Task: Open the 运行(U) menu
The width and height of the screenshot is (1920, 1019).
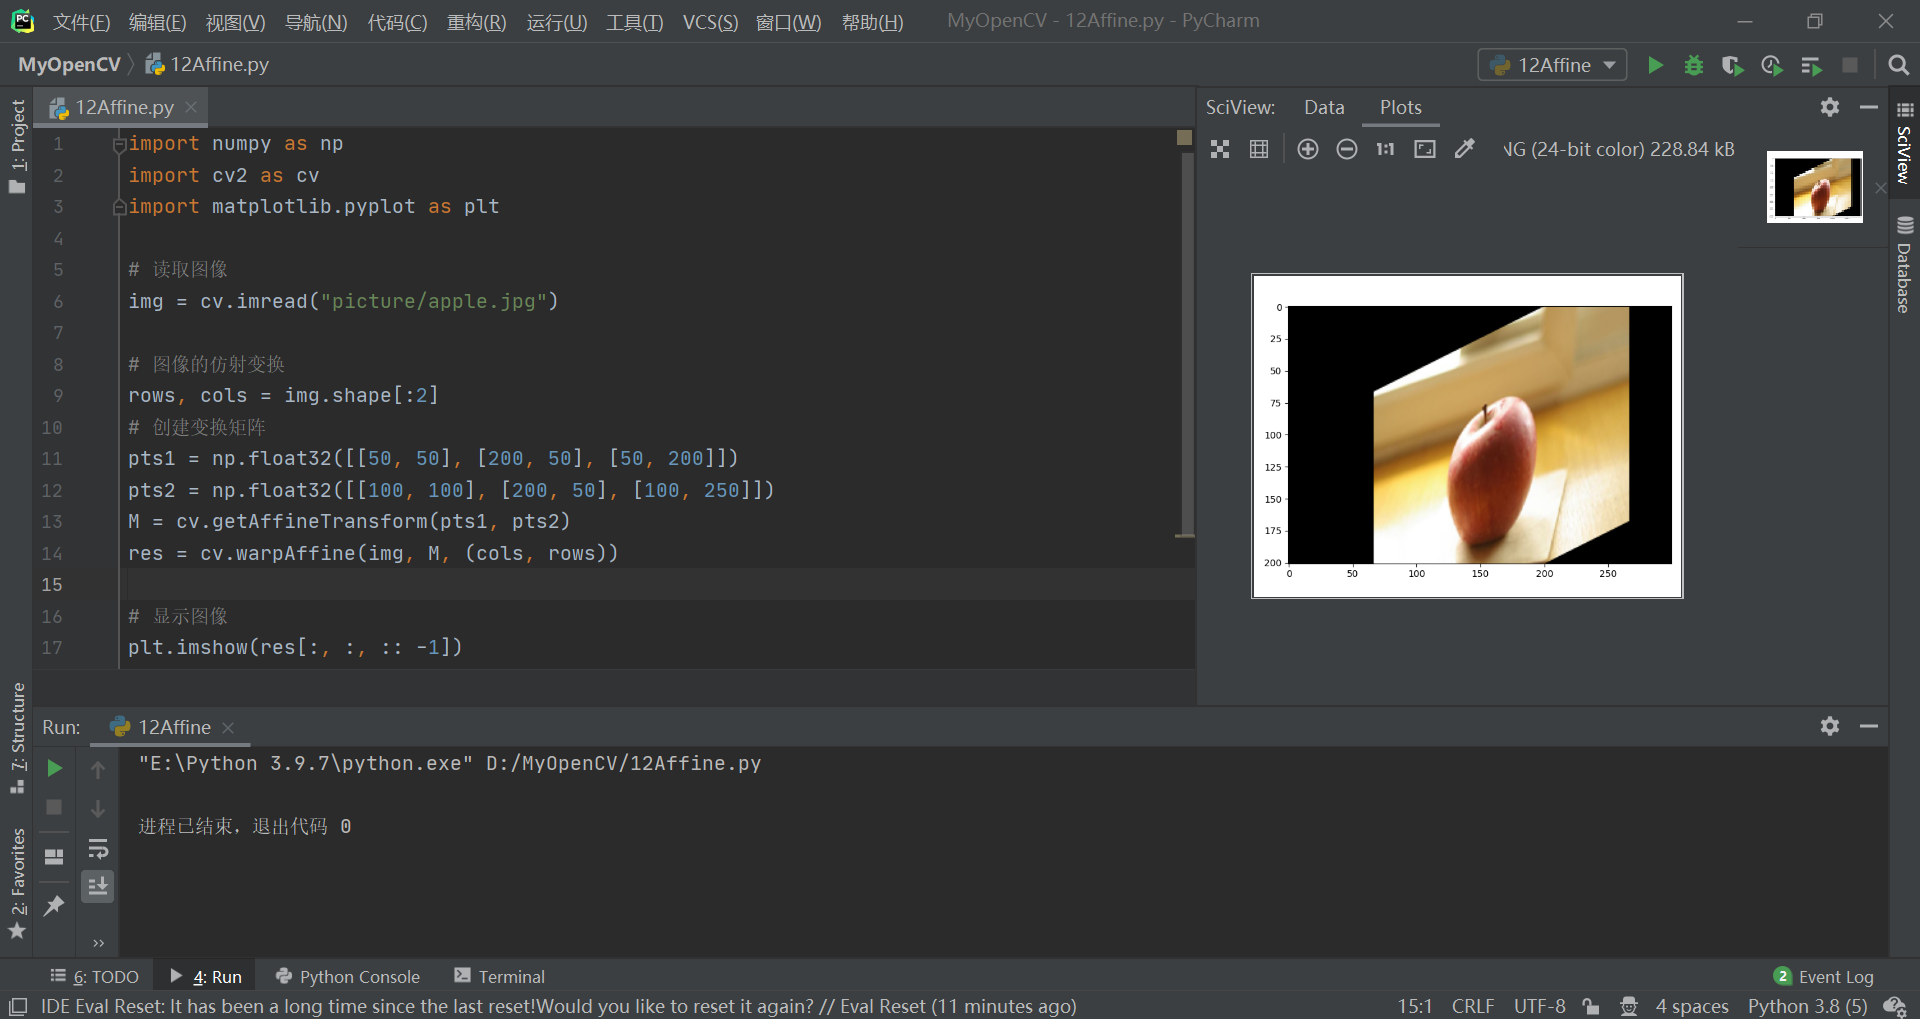Action: (556, 22)
